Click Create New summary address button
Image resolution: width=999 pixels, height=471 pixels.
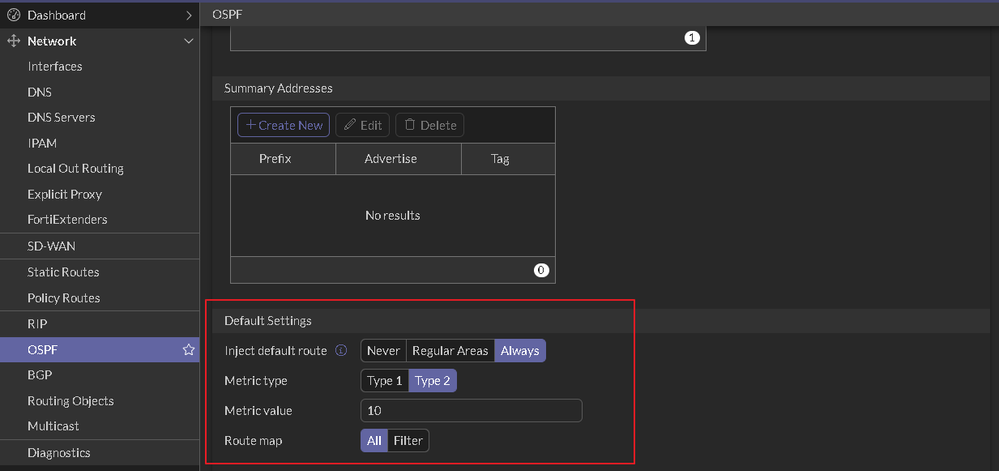pyautogui.click(x=284, y=125)
